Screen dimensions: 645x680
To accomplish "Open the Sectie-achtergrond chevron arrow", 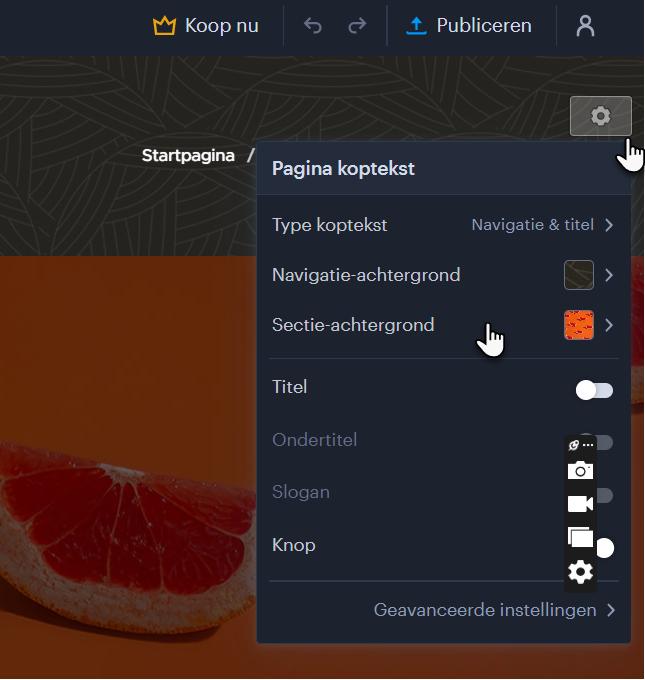I will coord(609,325).
